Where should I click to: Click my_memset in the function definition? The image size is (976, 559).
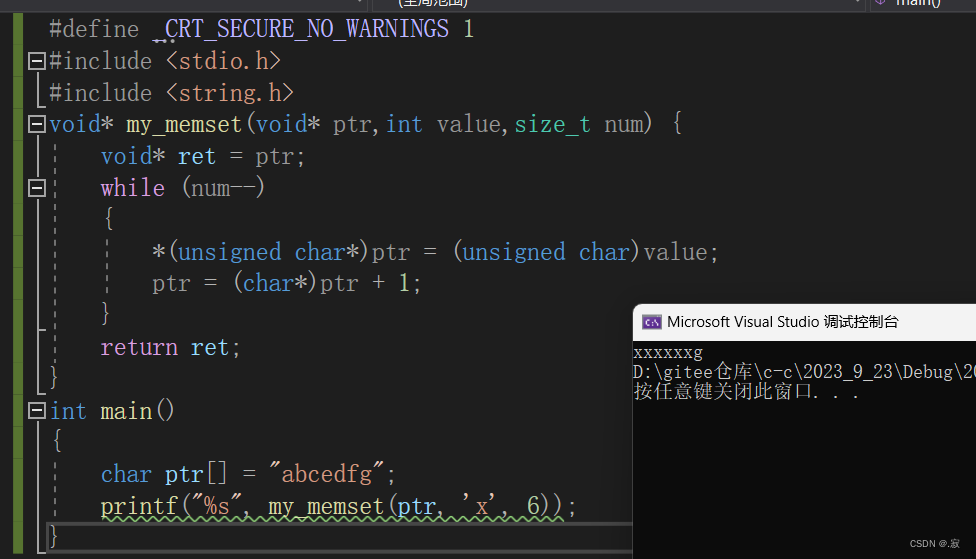coord(184,124)
